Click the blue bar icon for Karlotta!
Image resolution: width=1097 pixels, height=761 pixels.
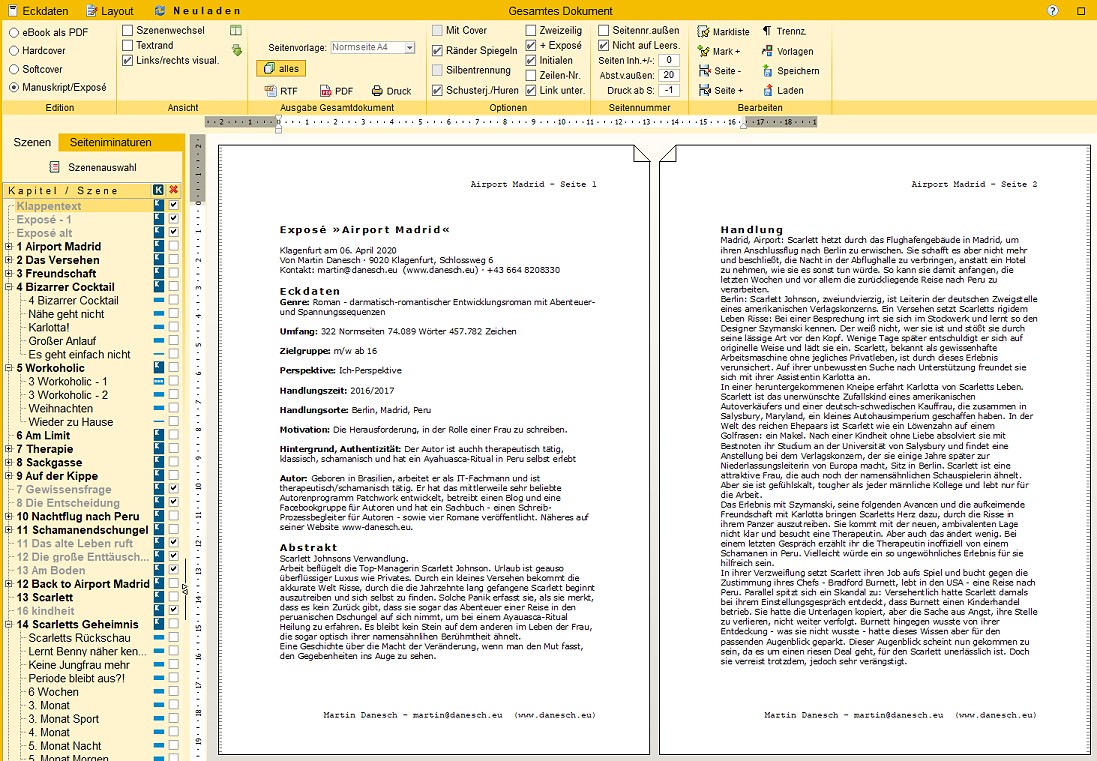(x=159, y=327)
